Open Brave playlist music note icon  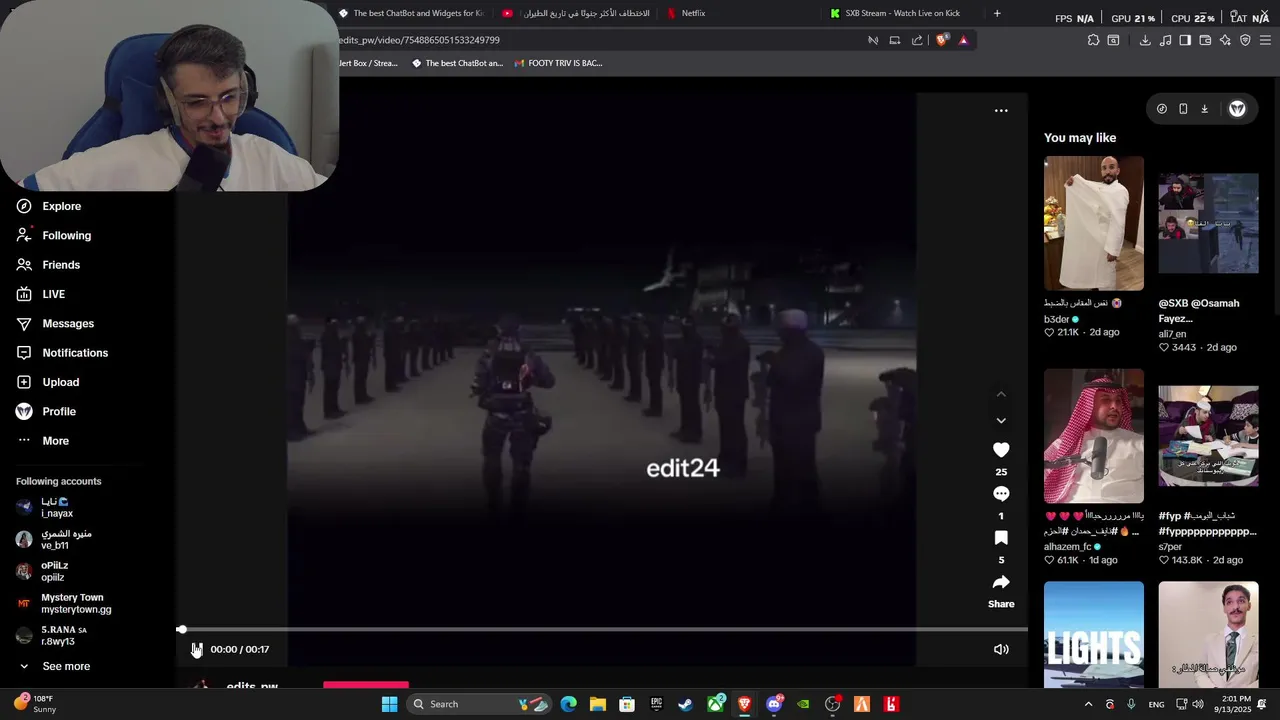pos(1166,40)
